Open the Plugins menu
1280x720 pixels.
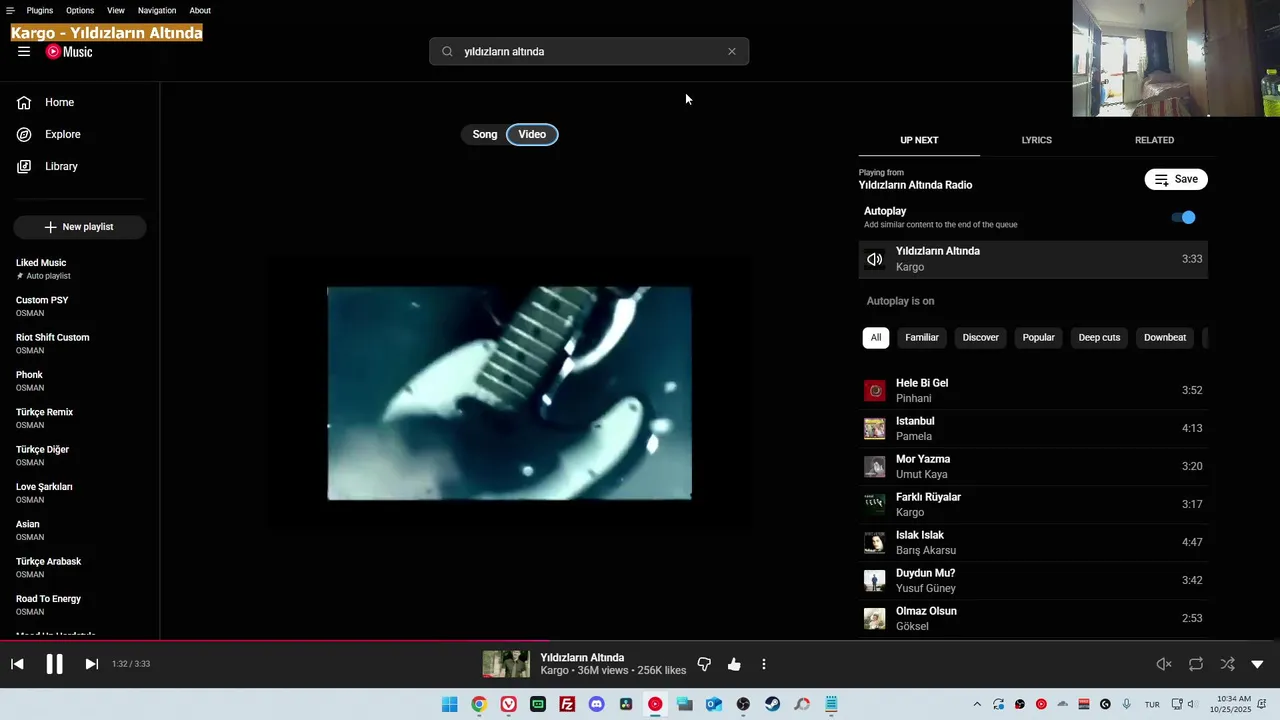pos(40,10)
